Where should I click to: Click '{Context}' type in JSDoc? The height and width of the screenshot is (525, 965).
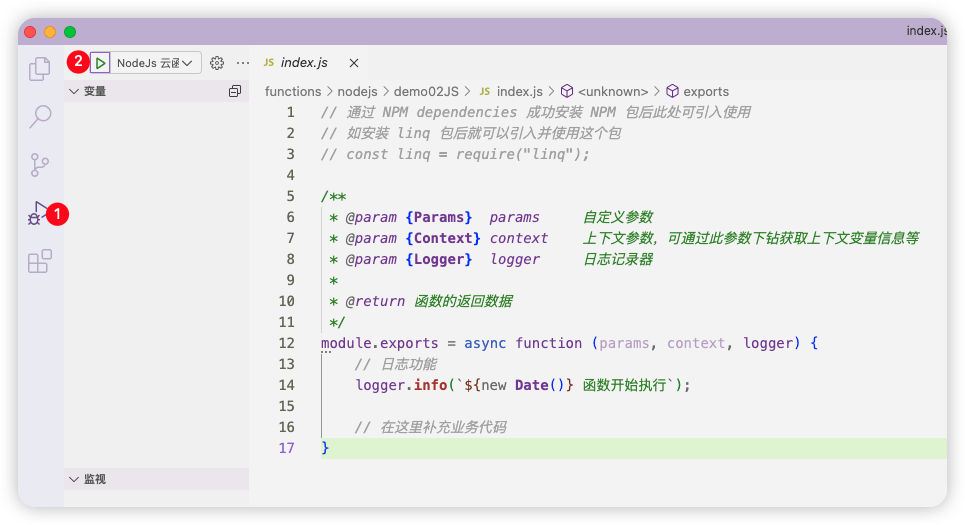pyautogui.click(x=442, y=239)
